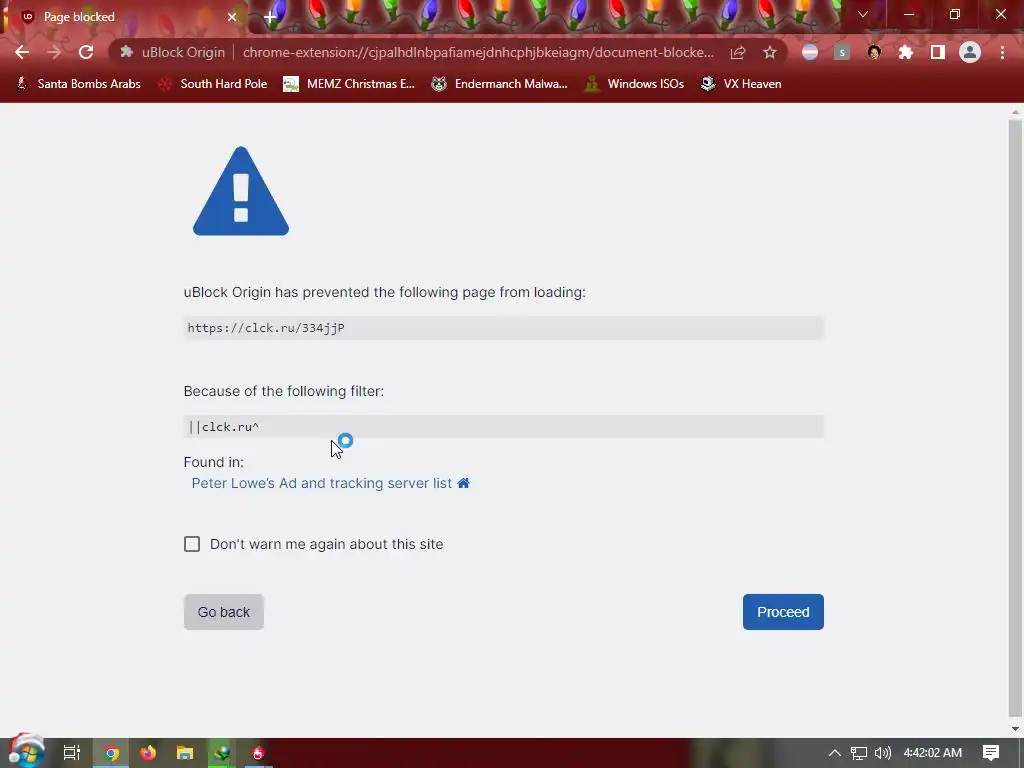Open VX Heaven bookmark
Viewport: 1024px width, 768px height.
point(741,84)
